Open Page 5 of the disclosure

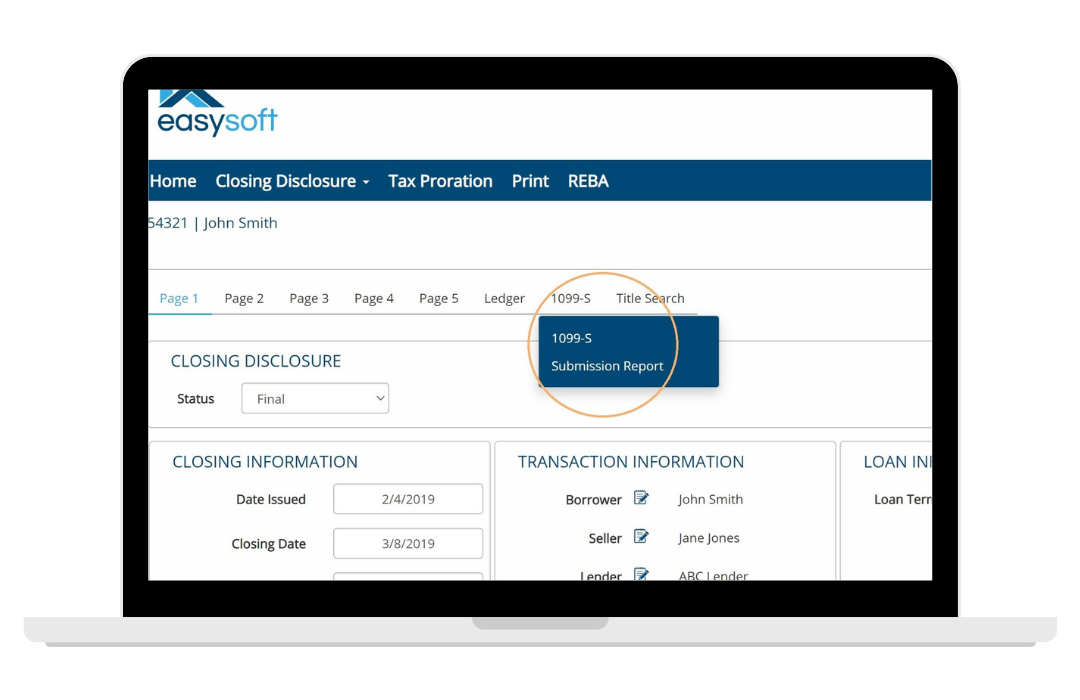[x=438, y=298]
